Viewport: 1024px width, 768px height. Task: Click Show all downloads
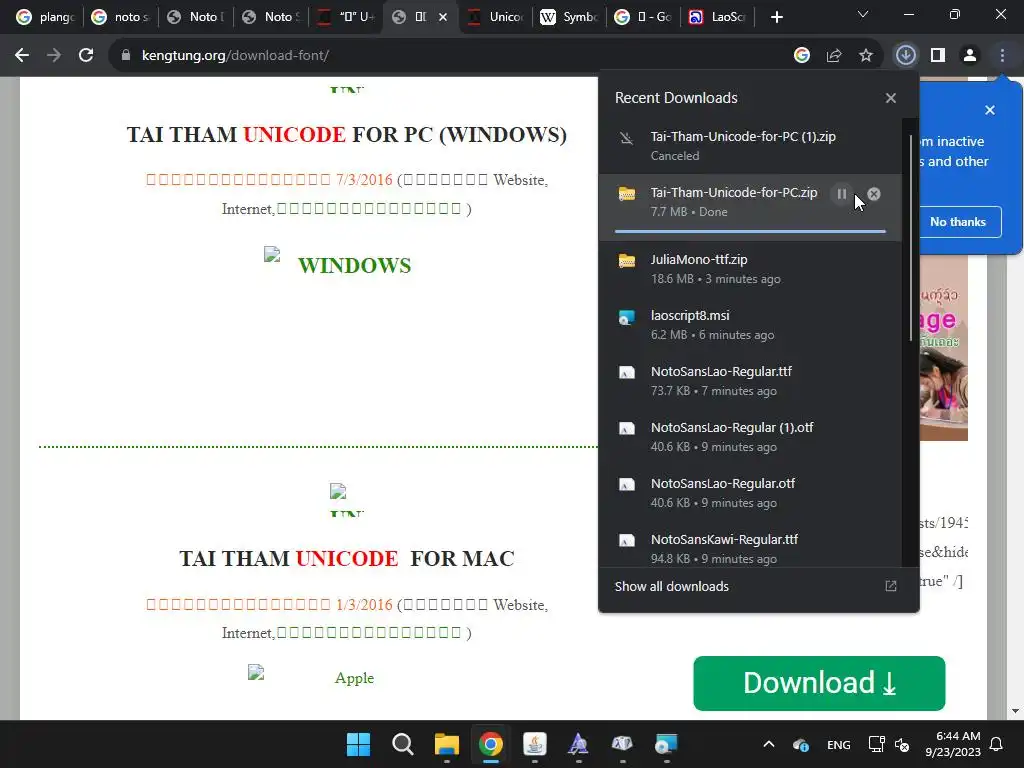(671, 586)
